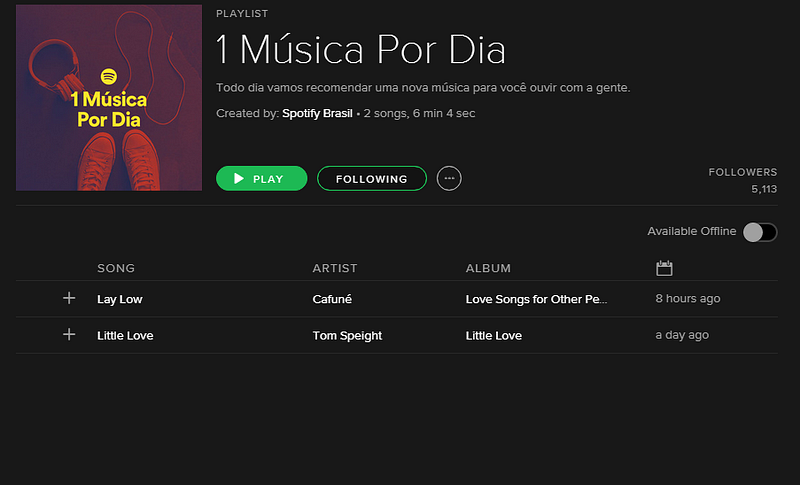Unfollow playlist via Following button
800x485 pixels.
[371, 178]
